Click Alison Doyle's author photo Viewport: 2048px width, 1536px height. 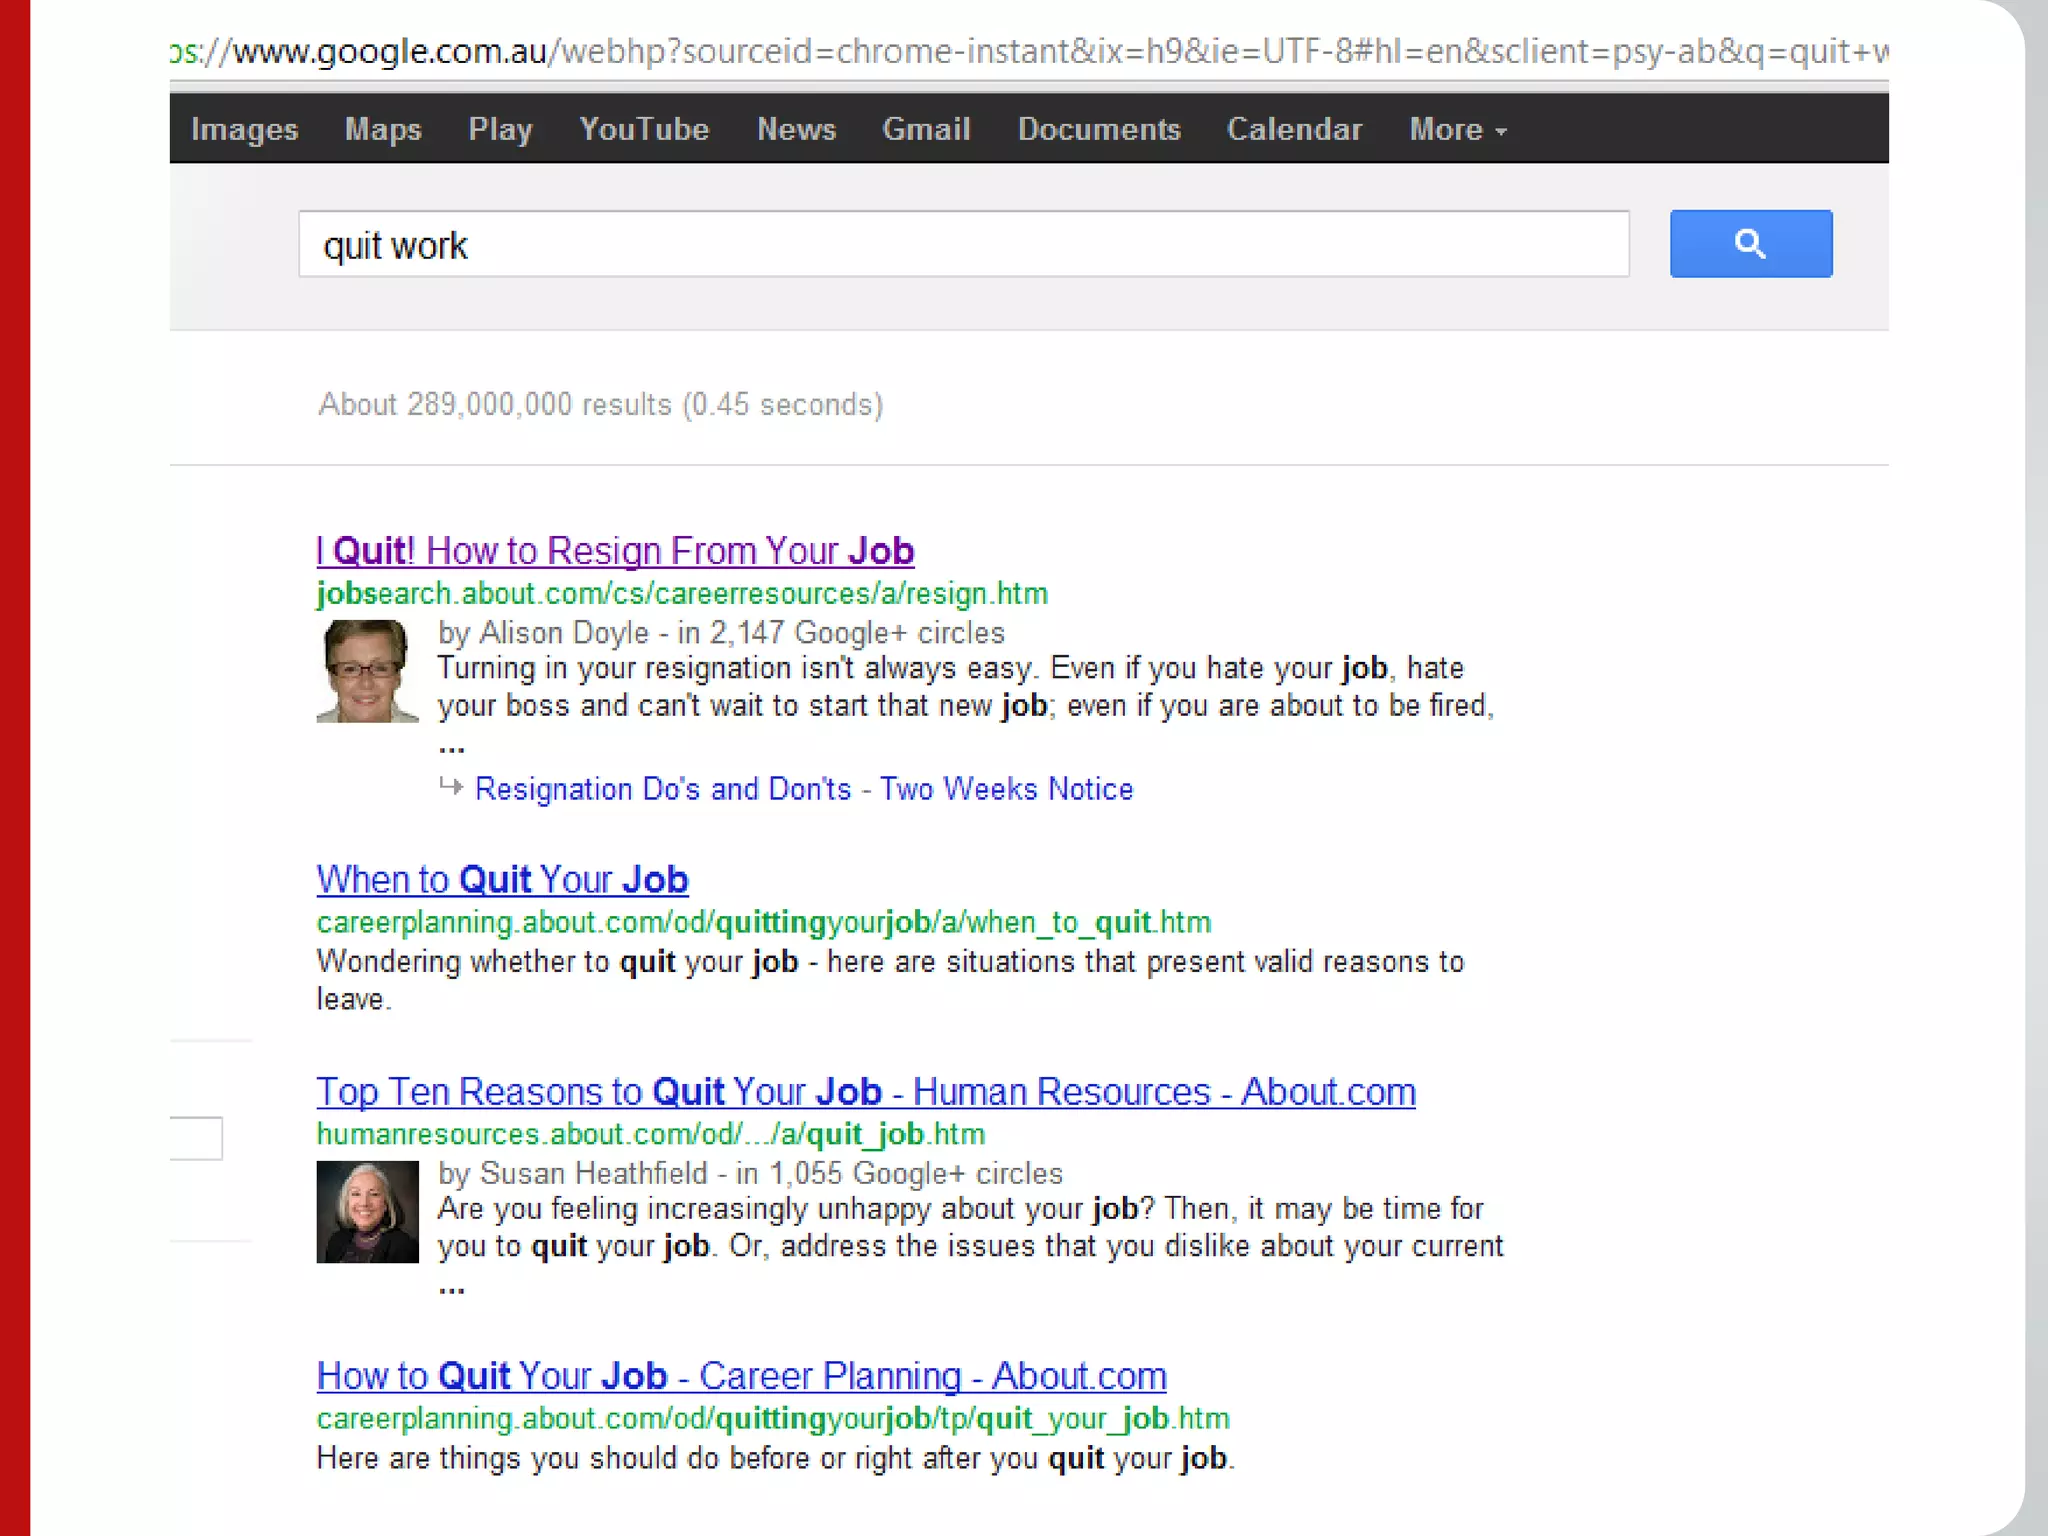[367, 671]
